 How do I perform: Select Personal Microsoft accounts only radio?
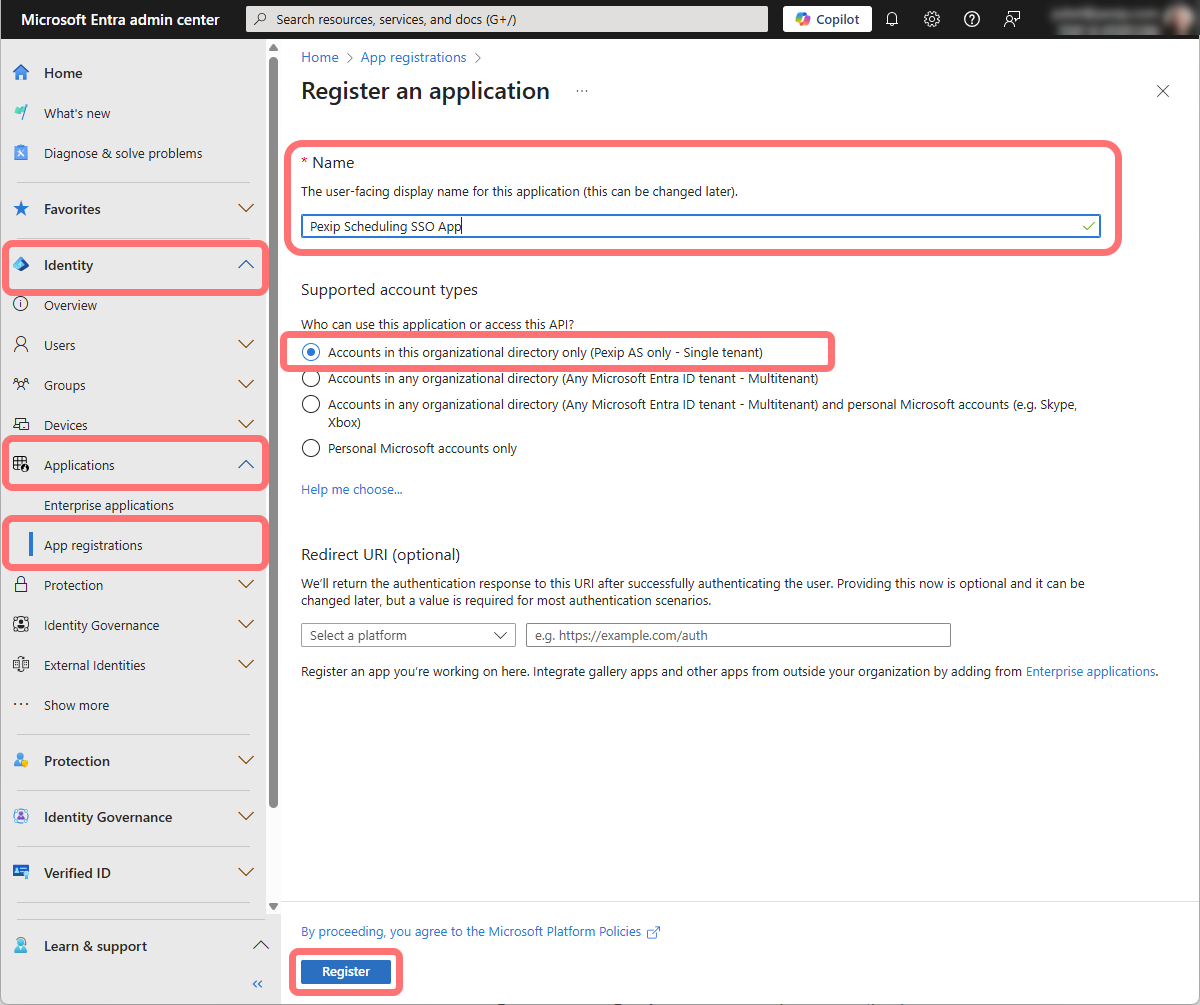[x=311, y=448]
